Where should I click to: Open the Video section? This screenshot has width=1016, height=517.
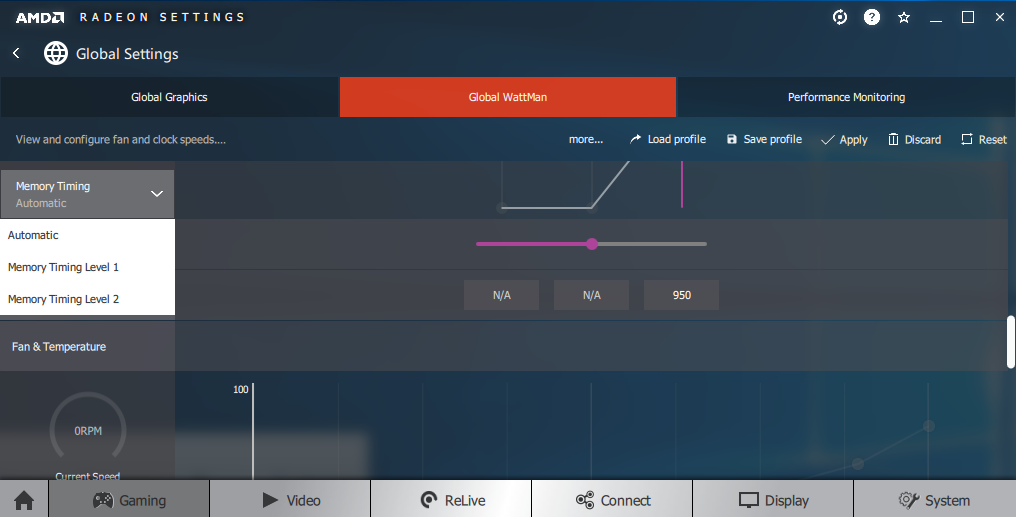pyautogui.click(x=290, y=500)
